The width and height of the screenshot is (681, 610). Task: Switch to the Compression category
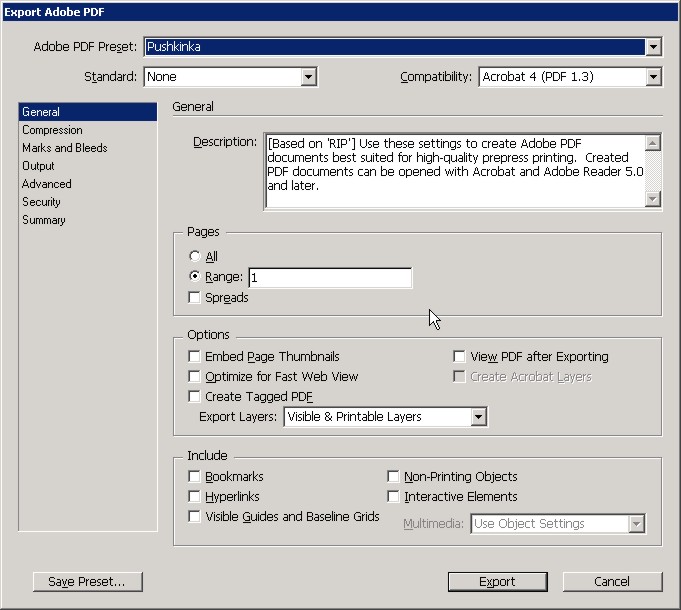pyautogui.click(x=88, y=130)
